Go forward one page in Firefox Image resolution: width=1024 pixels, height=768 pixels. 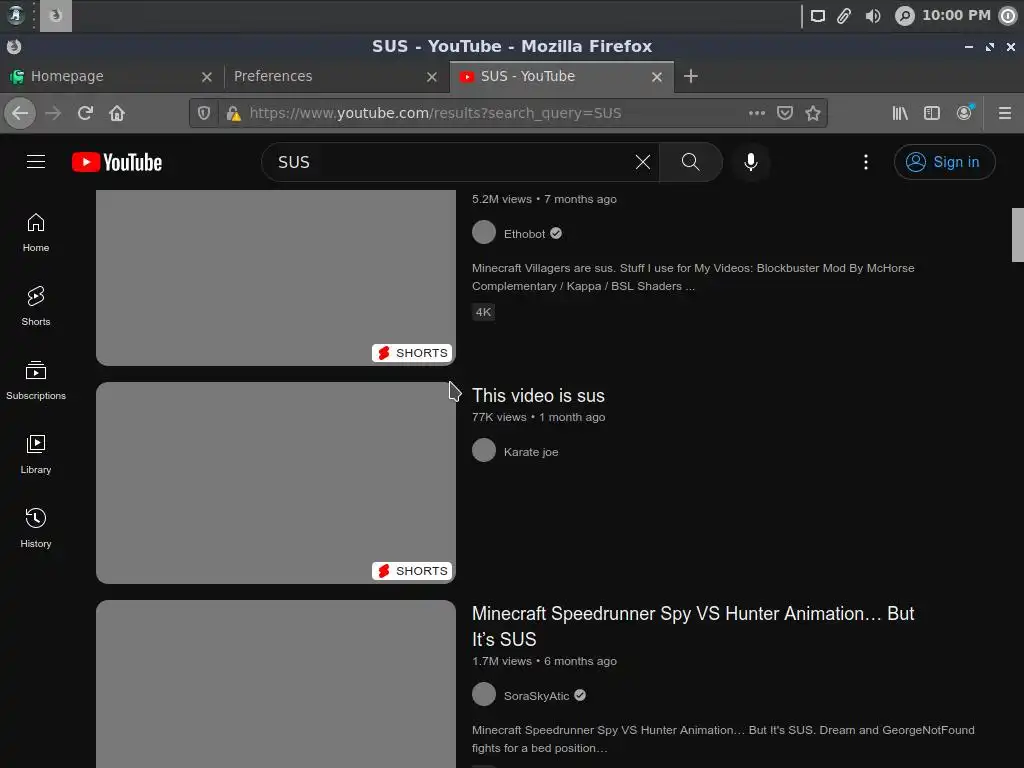pos(53,113)
